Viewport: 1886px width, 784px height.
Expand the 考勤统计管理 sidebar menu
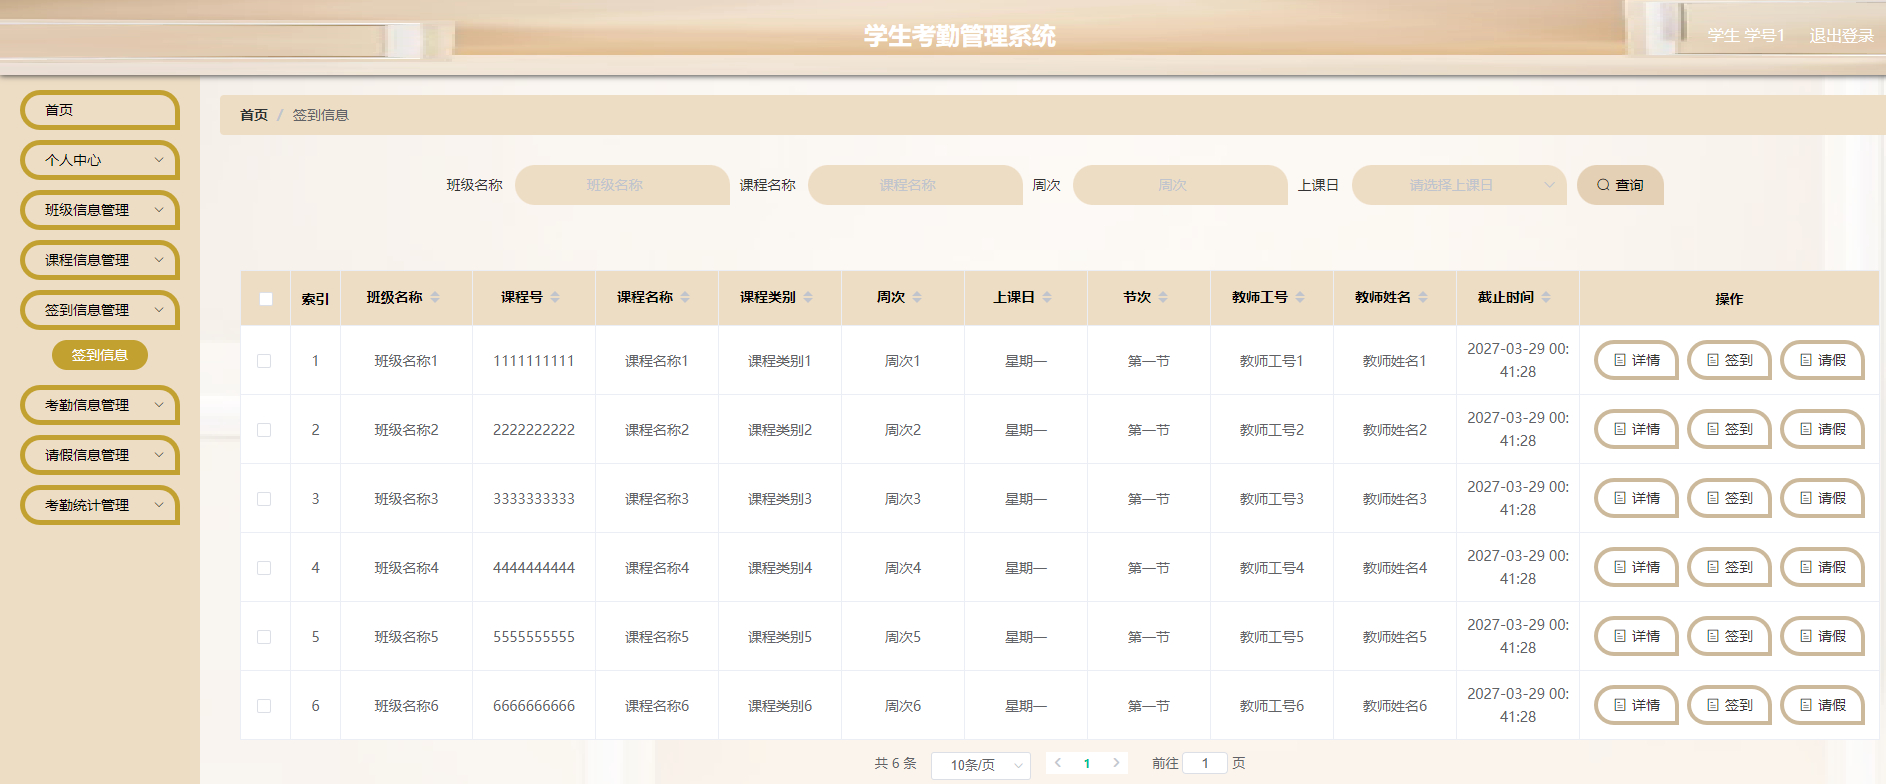click(x=100, y=505)
